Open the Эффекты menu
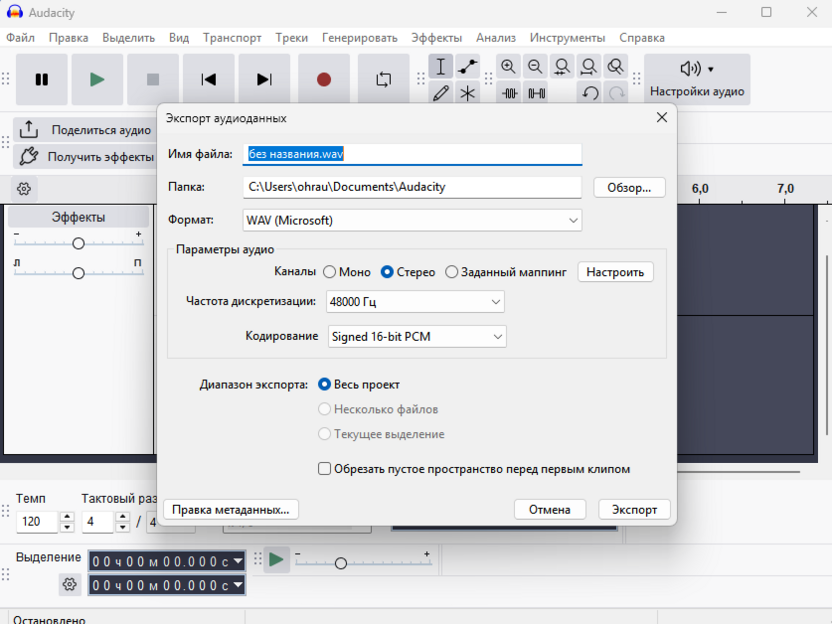This screenshot has width=832, height=624. pos(436,38)
